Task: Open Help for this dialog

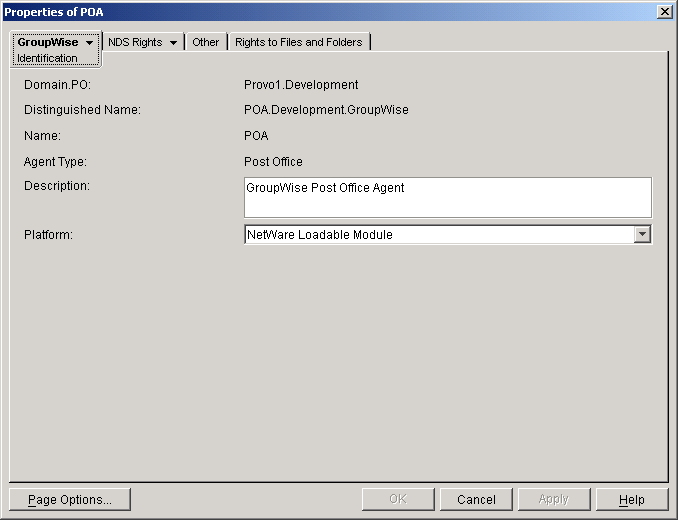Action: point(632,499)
